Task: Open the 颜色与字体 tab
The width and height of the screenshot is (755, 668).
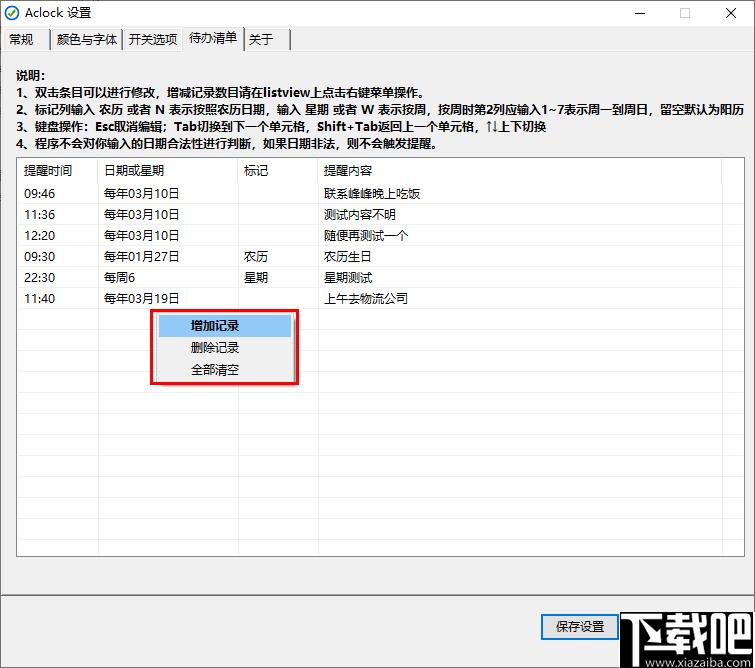Action: point(87,39)
